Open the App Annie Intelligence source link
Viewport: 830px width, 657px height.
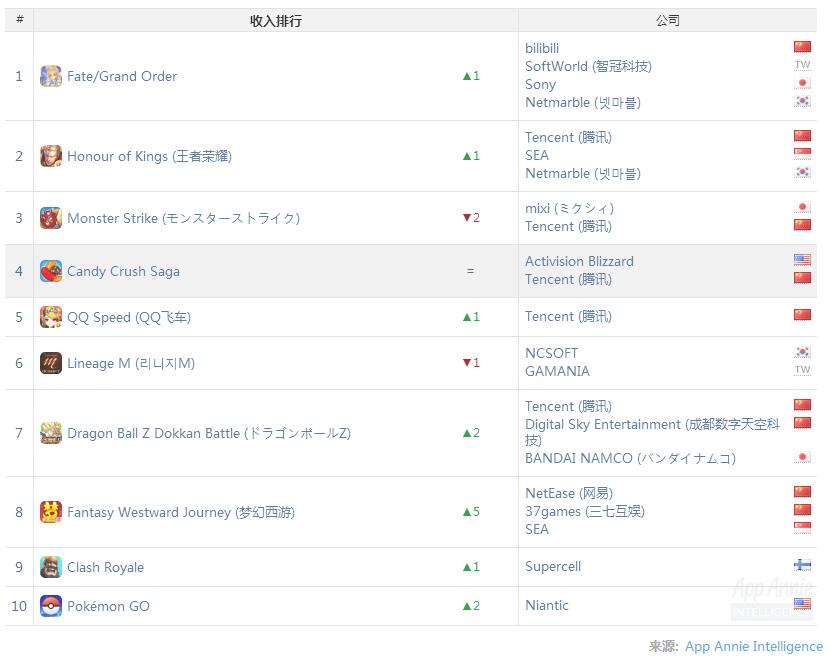coord(753,646)
